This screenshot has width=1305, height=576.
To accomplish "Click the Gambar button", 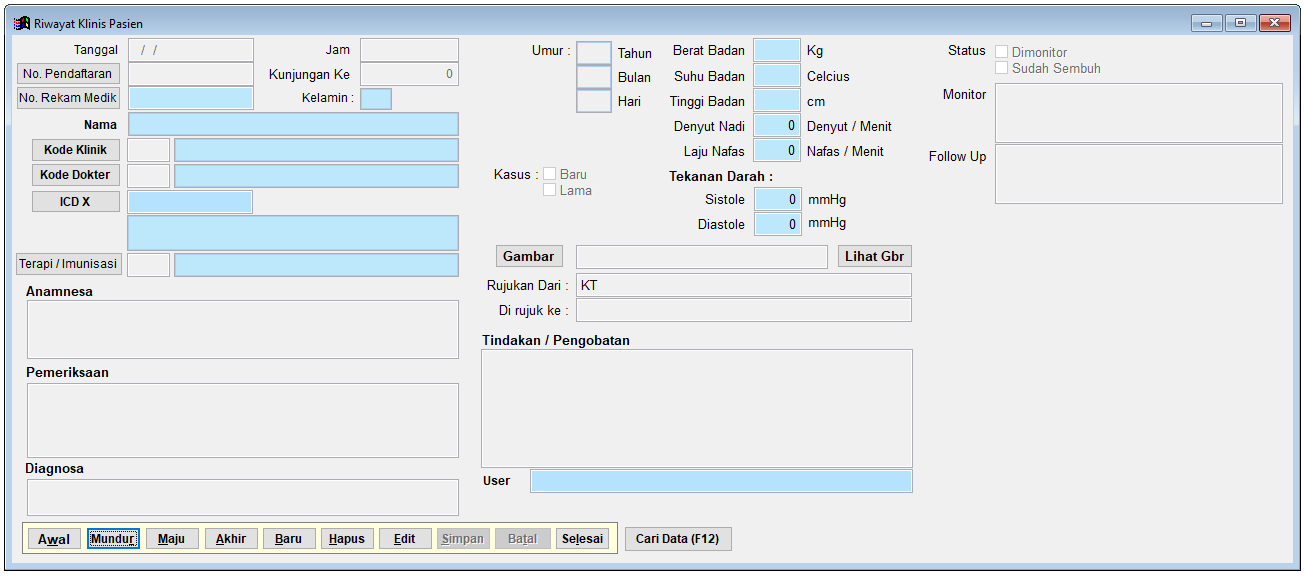I will (529, 257).
